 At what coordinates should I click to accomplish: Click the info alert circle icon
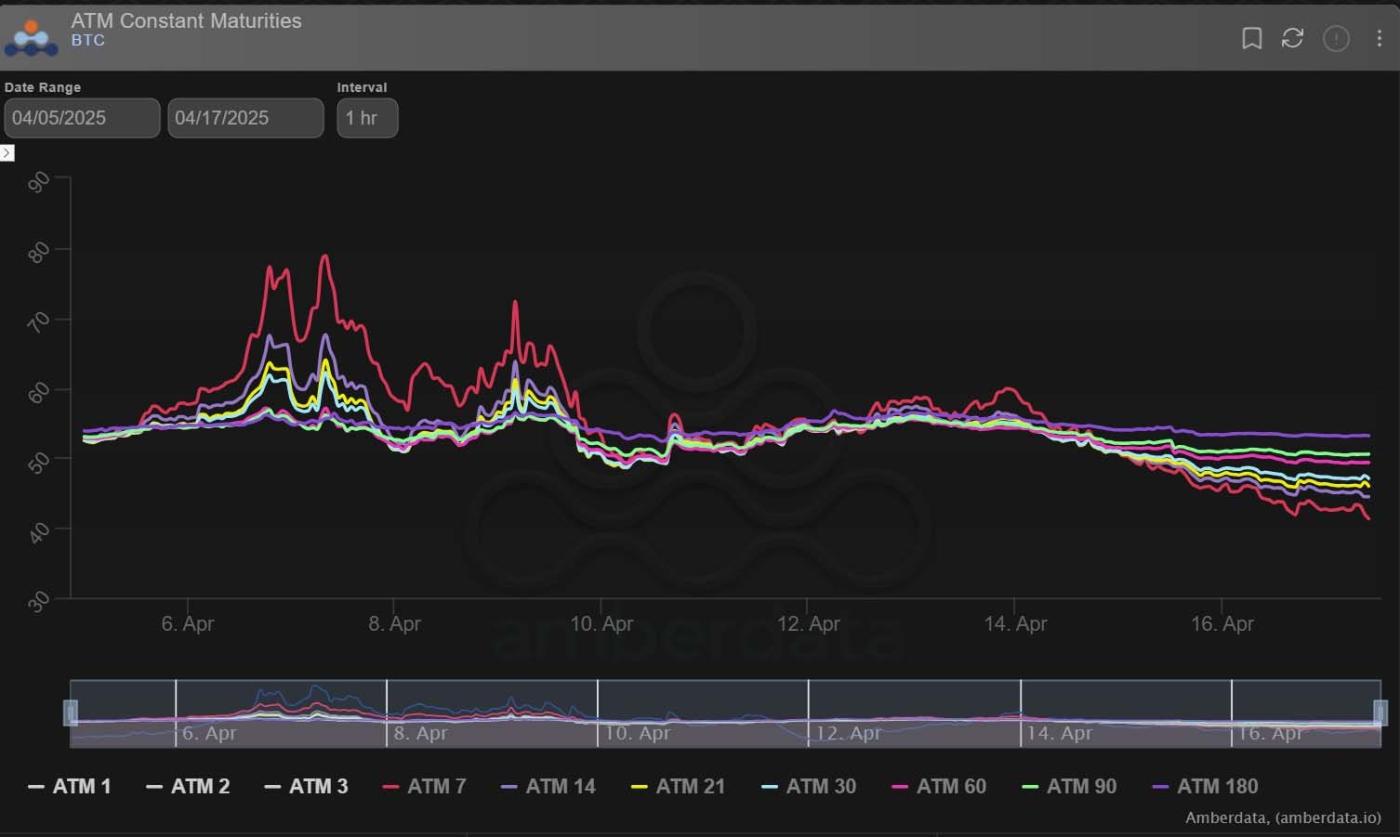(1336, 38)
